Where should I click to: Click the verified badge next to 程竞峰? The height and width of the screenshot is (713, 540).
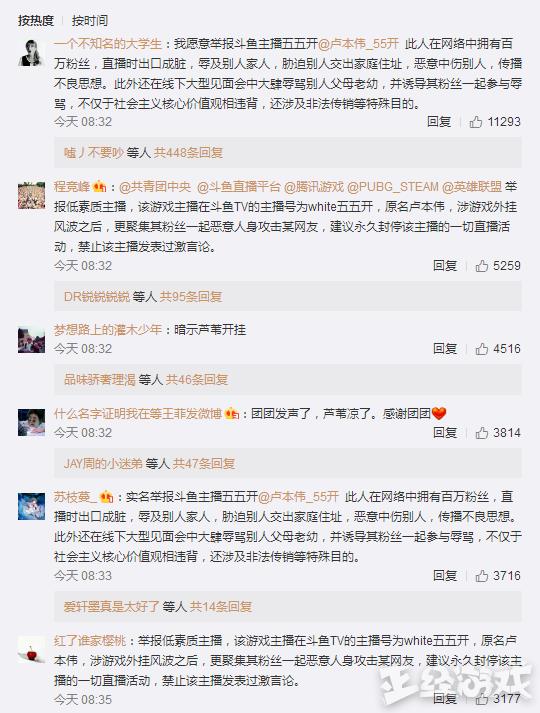pos(100,186)
